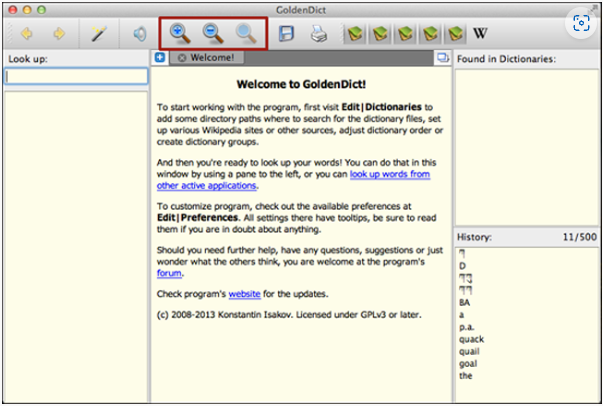This screenshot has height=406, width=603.
Task: Close the Welcome! tab
Action: tap(181, 58)
